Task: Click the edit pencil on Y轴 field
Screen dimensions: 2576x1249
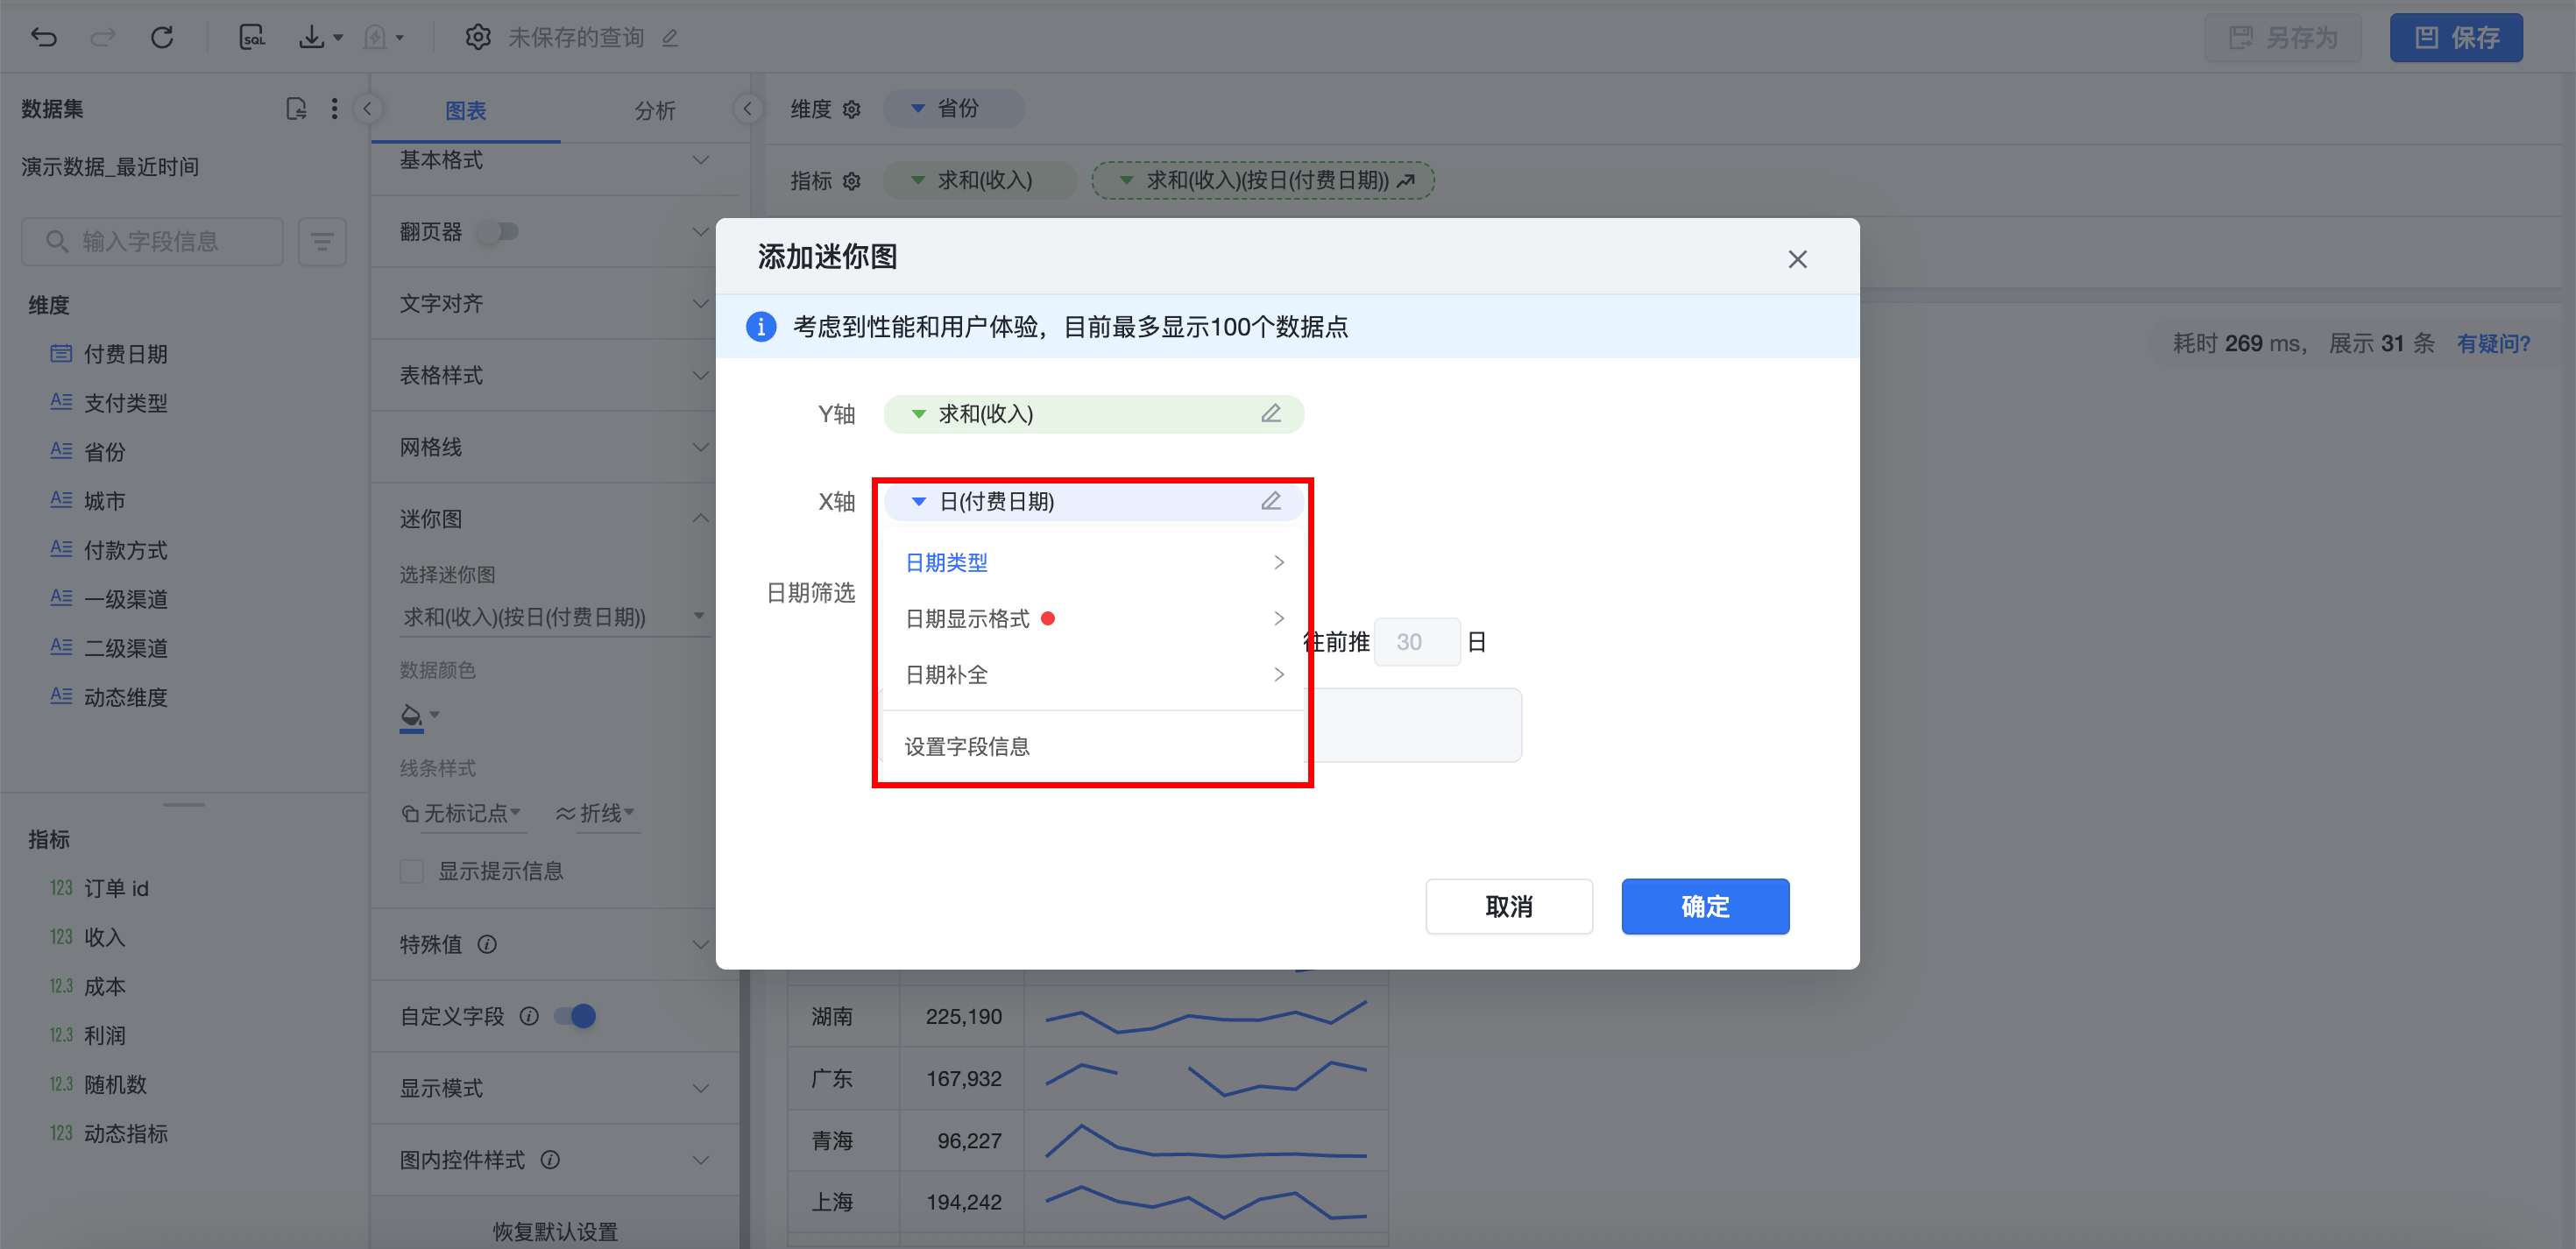Action: (1270, 414)
